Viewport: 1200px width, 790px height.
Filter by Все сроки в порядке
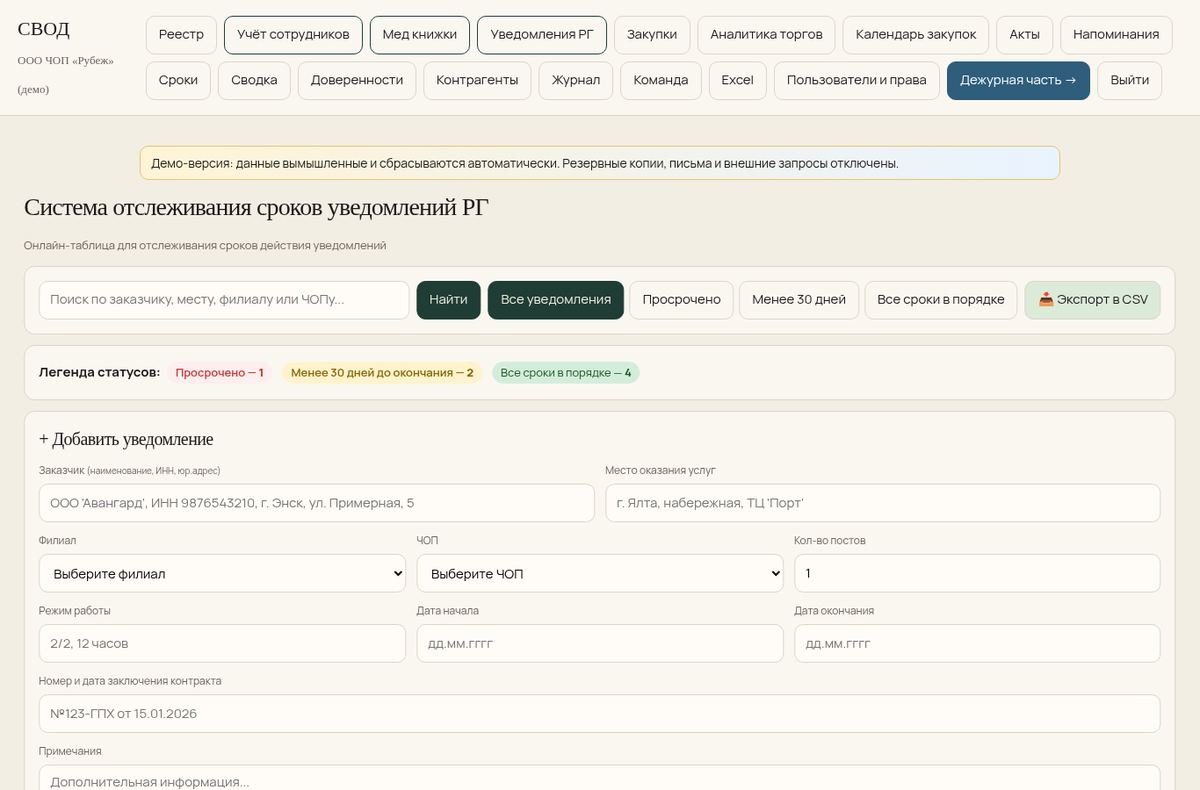(941, 300)
